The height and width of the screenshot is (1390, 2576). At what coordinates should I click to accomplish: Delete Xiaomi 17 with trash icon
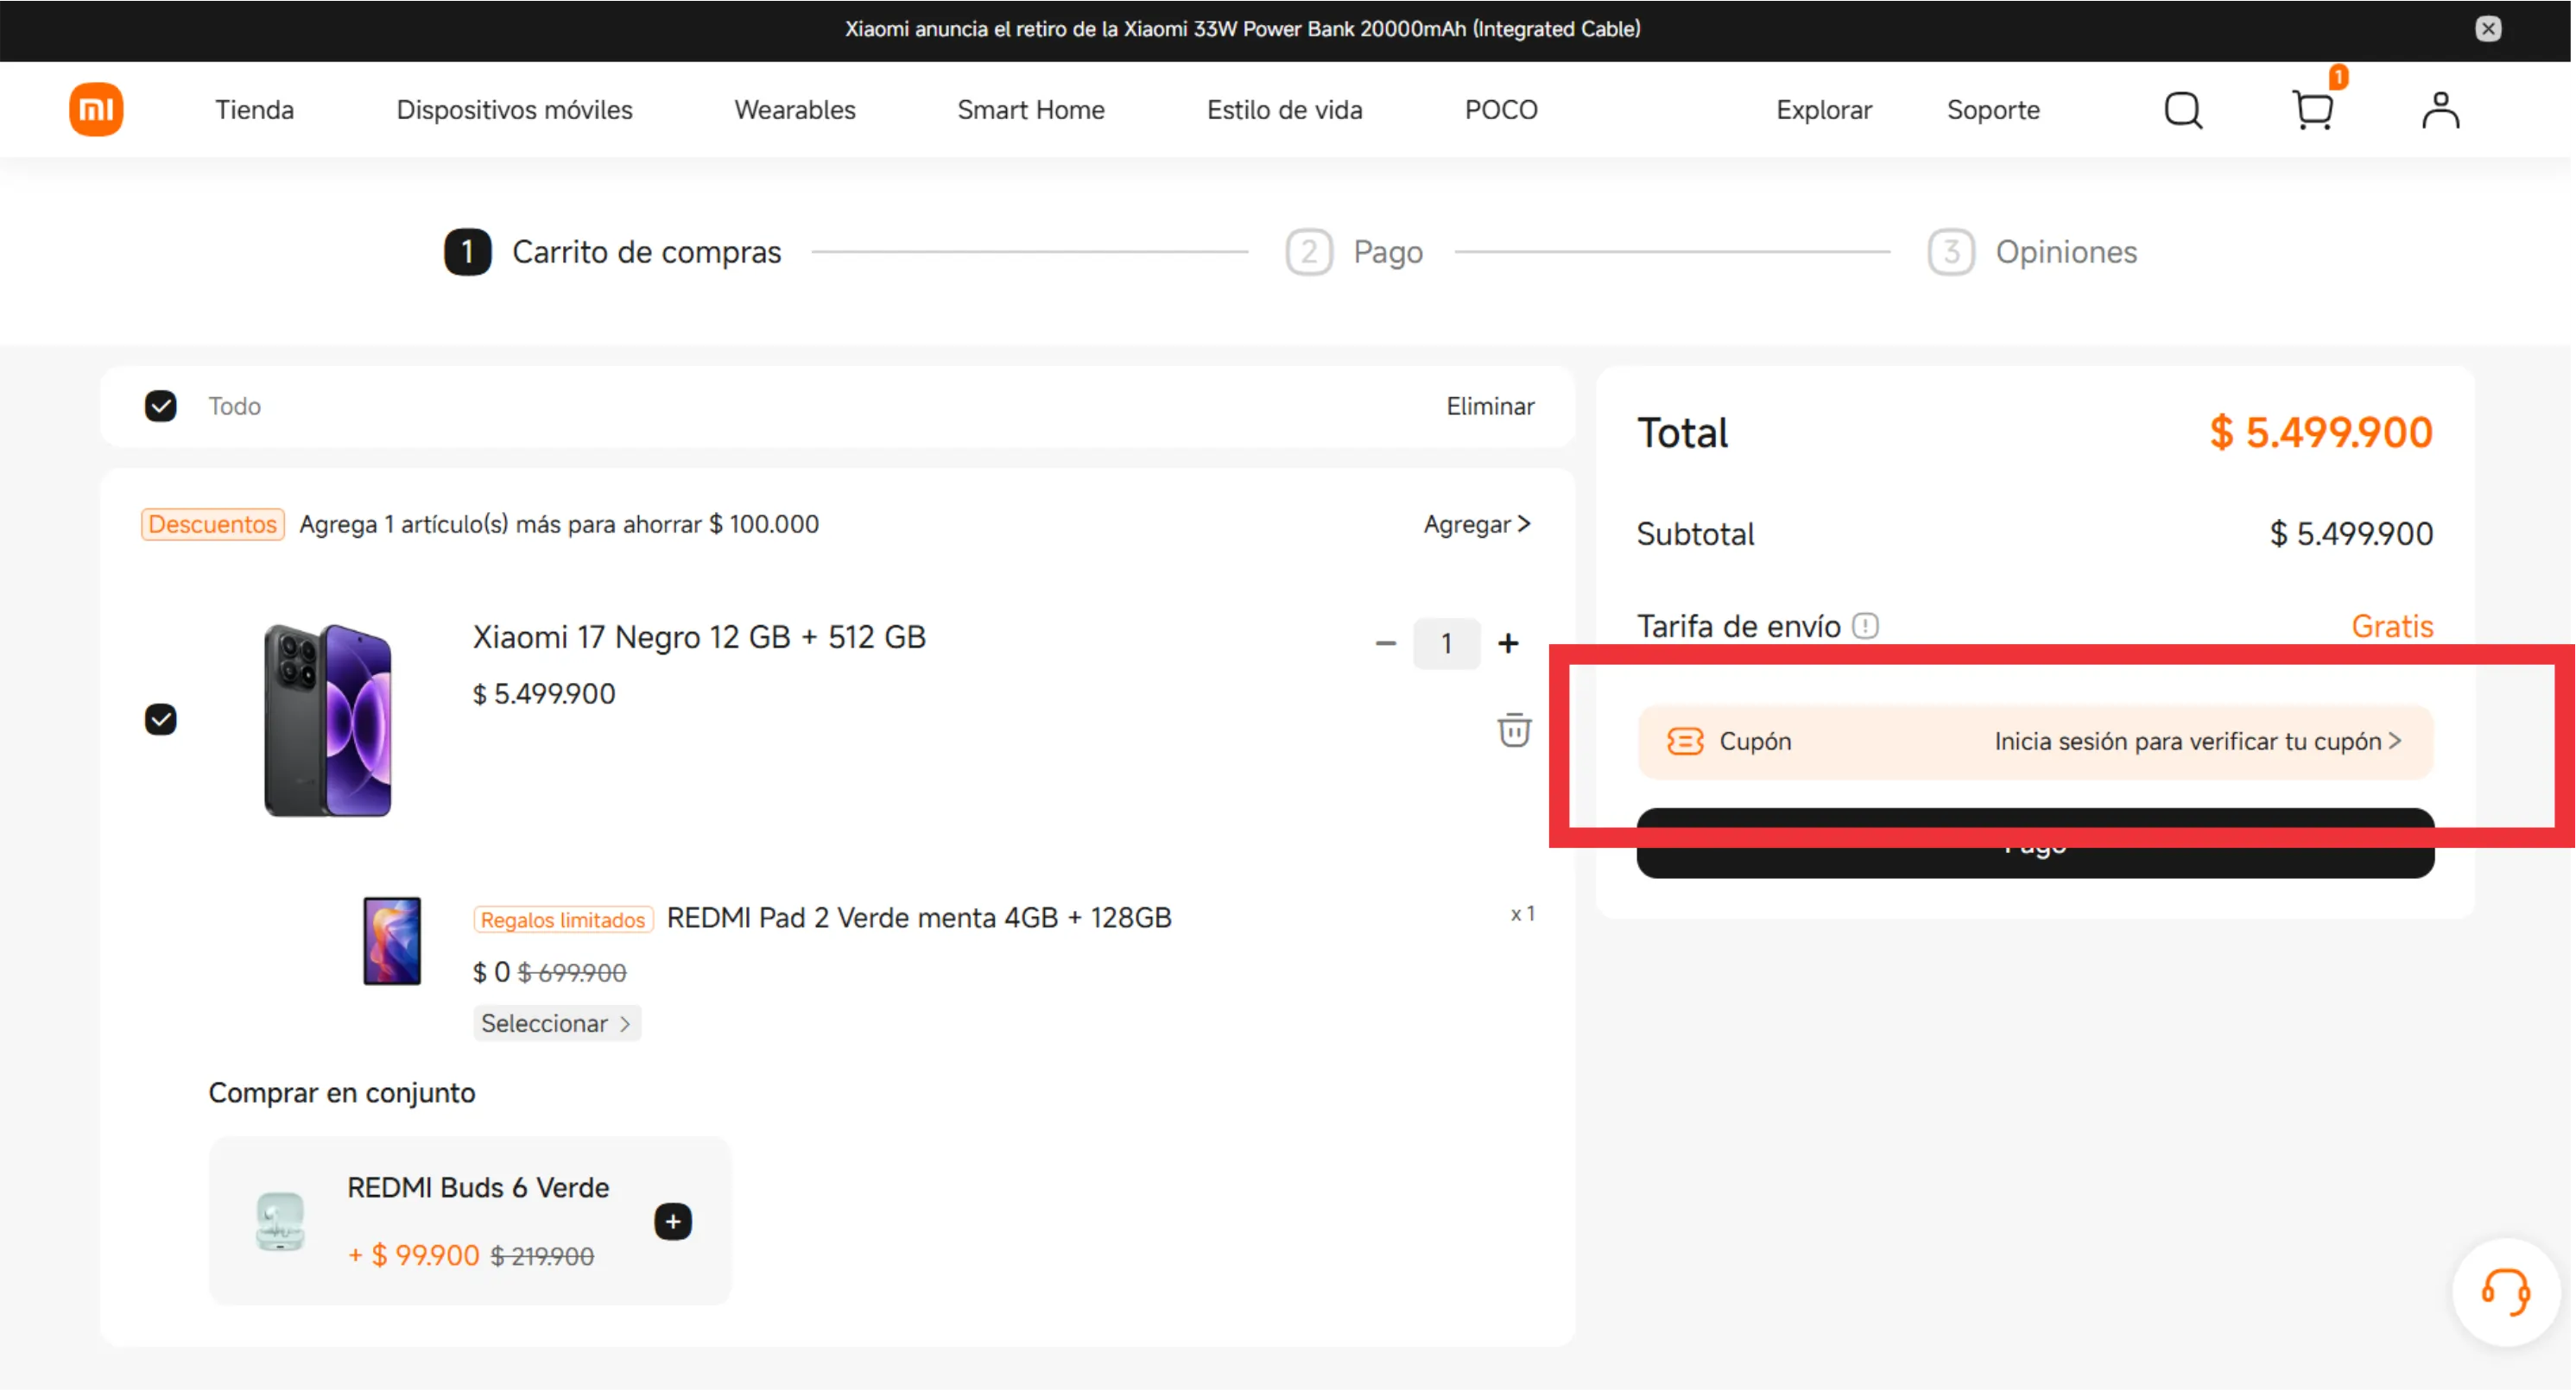(1514, 730)
